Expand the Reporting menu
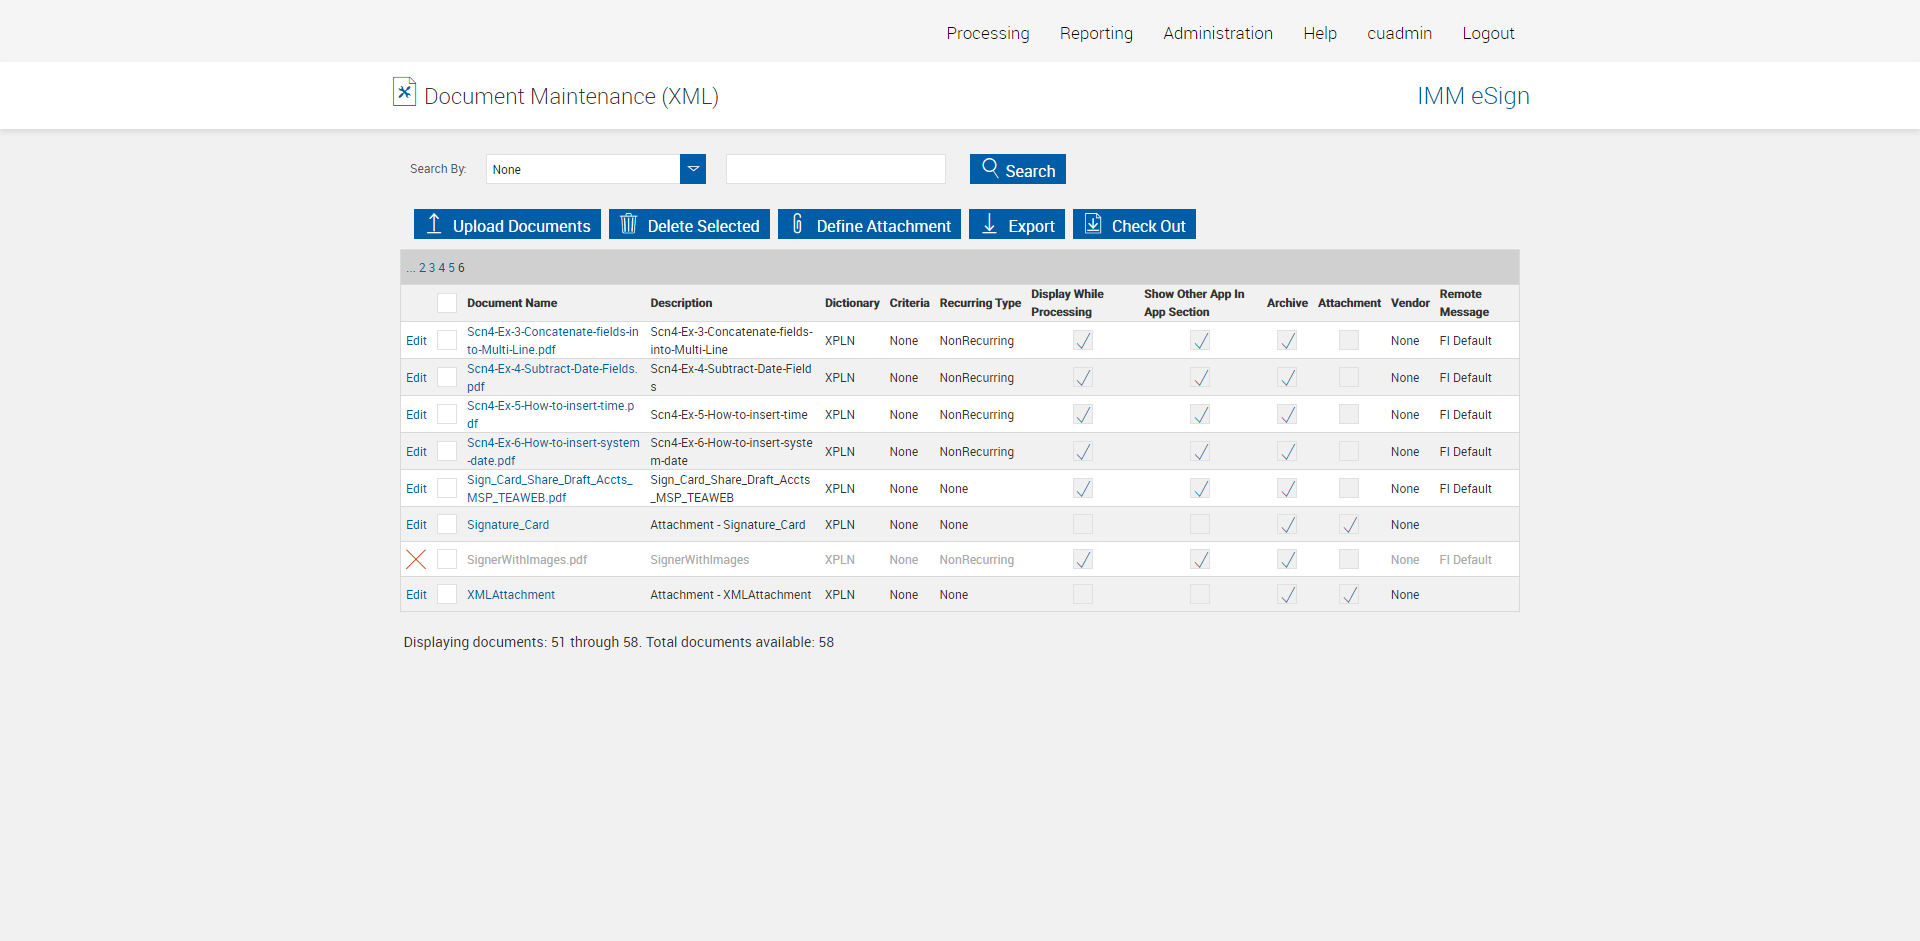The image size is (1920, 941). coord(1096,33)
